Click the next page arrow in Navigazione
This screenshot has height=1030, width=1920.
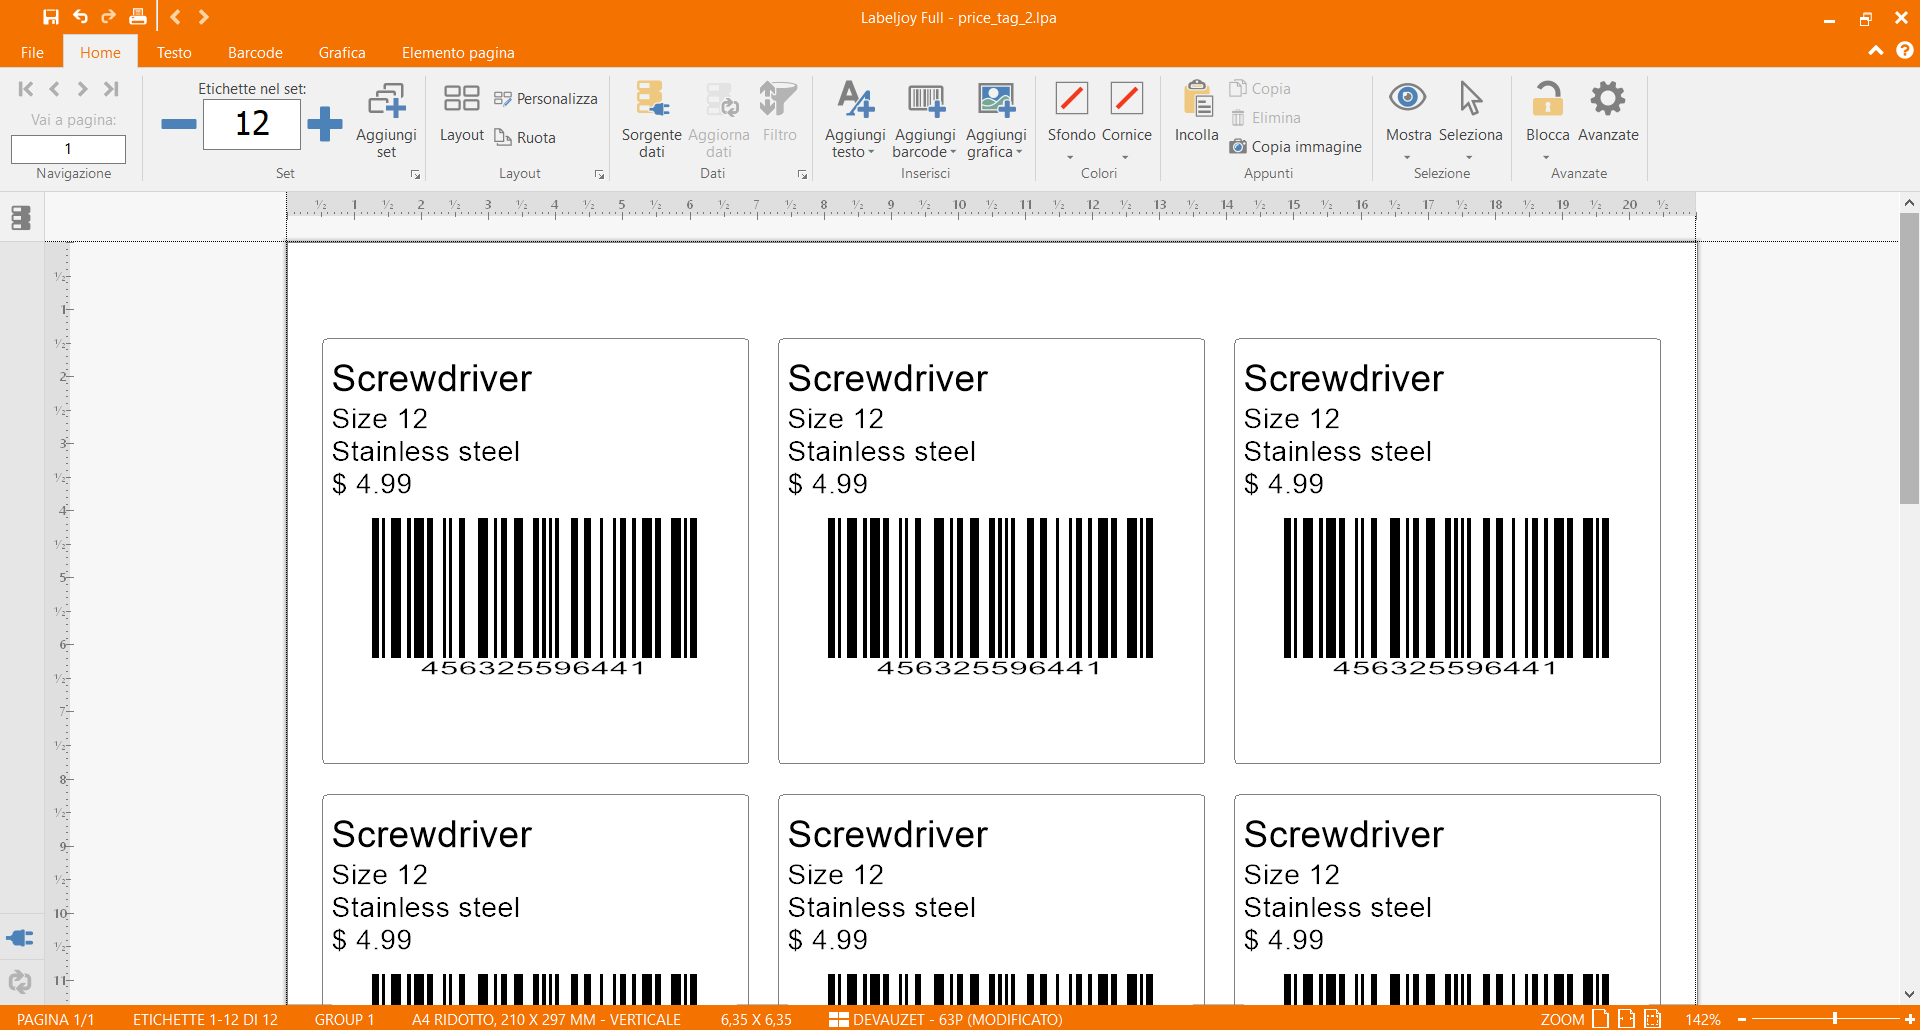82,89
